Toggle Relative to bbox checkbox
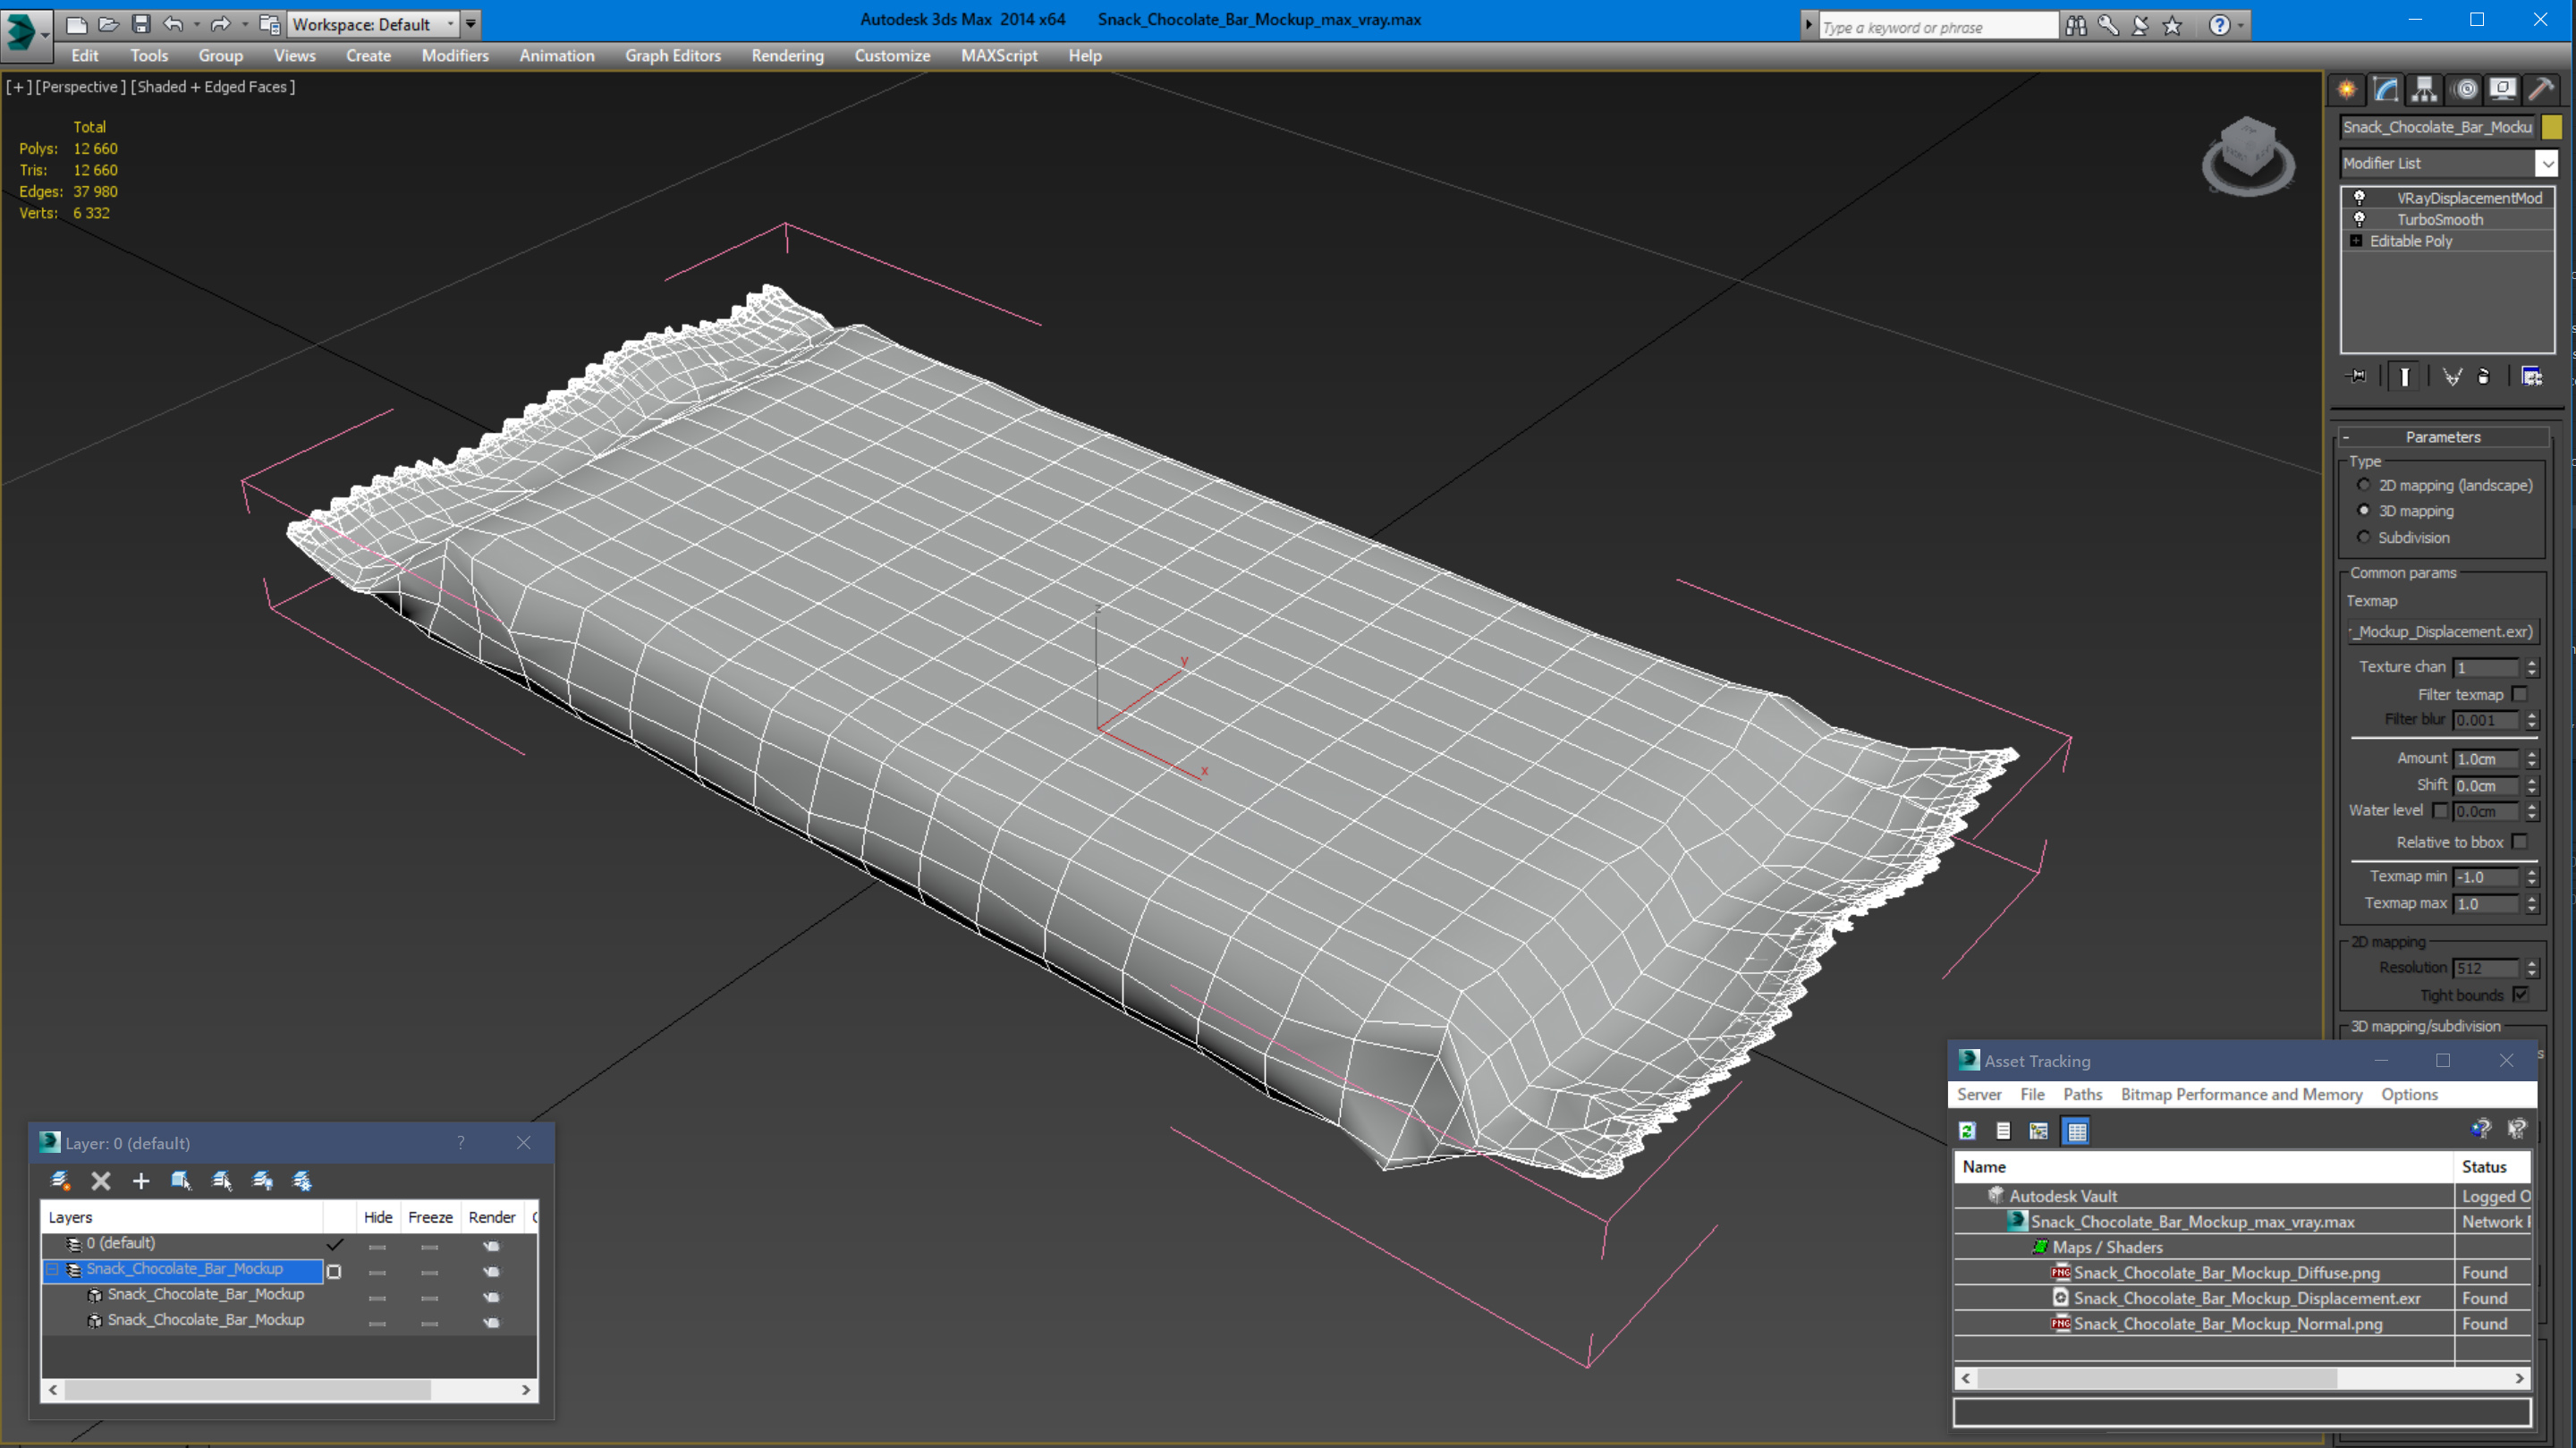This screenshot has width=2576, height=1448. 2520,842
